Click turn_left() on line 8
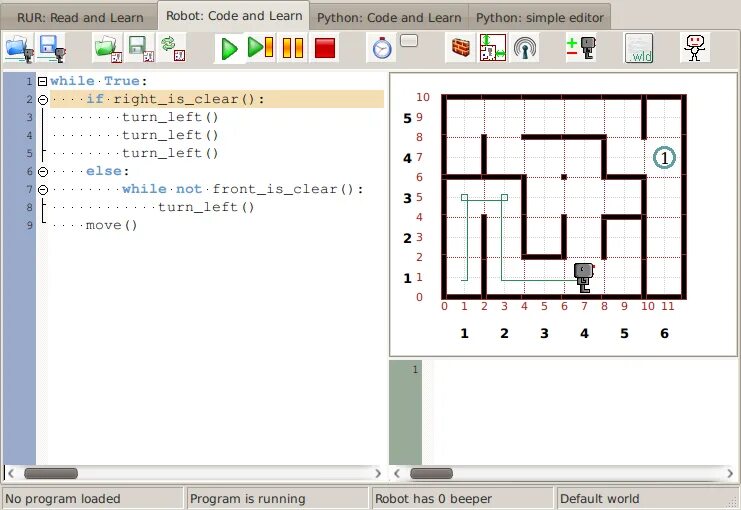The image size is (741, 510). click(206, 207)
